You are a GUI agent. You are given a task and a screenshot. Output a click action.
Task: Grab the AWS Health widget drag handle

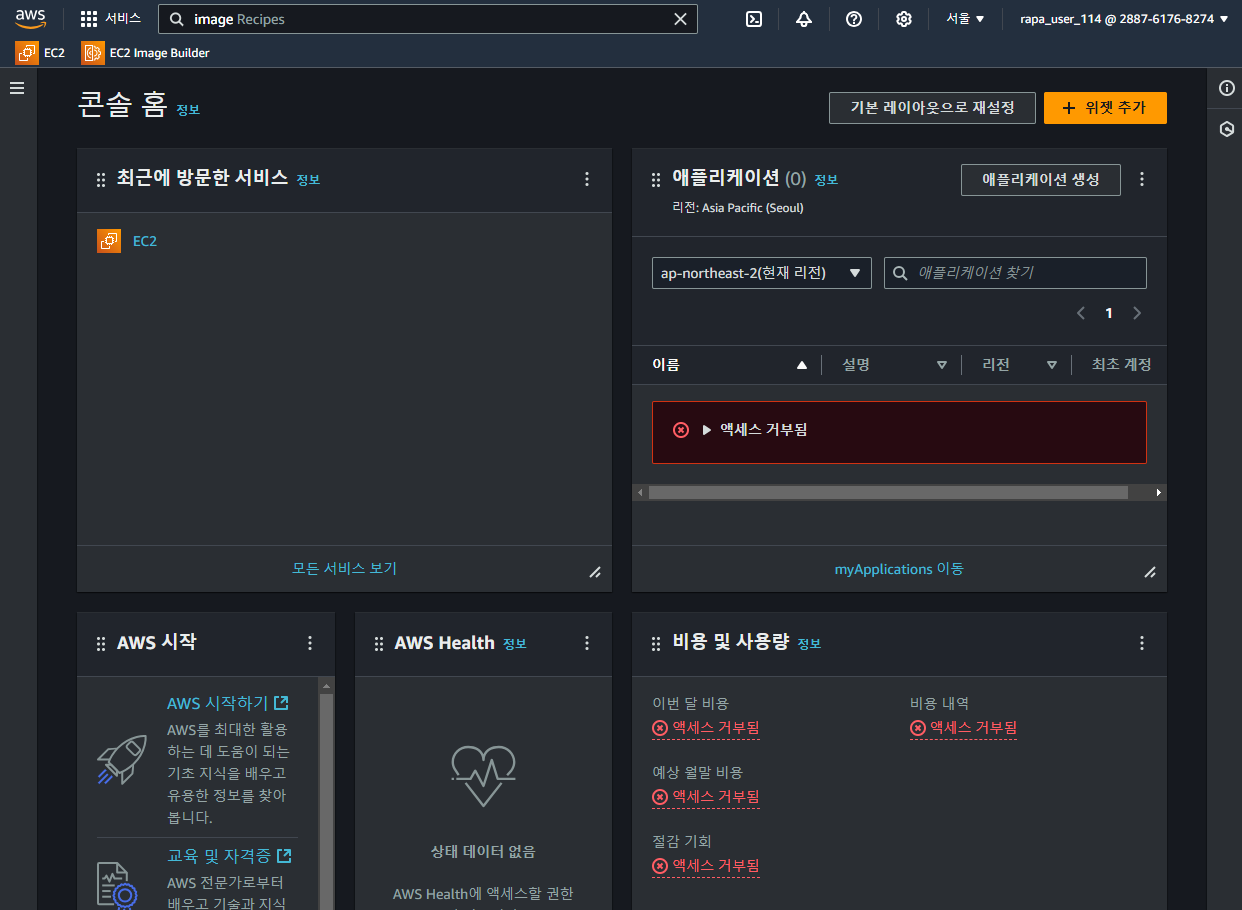[x=379, y=644]
